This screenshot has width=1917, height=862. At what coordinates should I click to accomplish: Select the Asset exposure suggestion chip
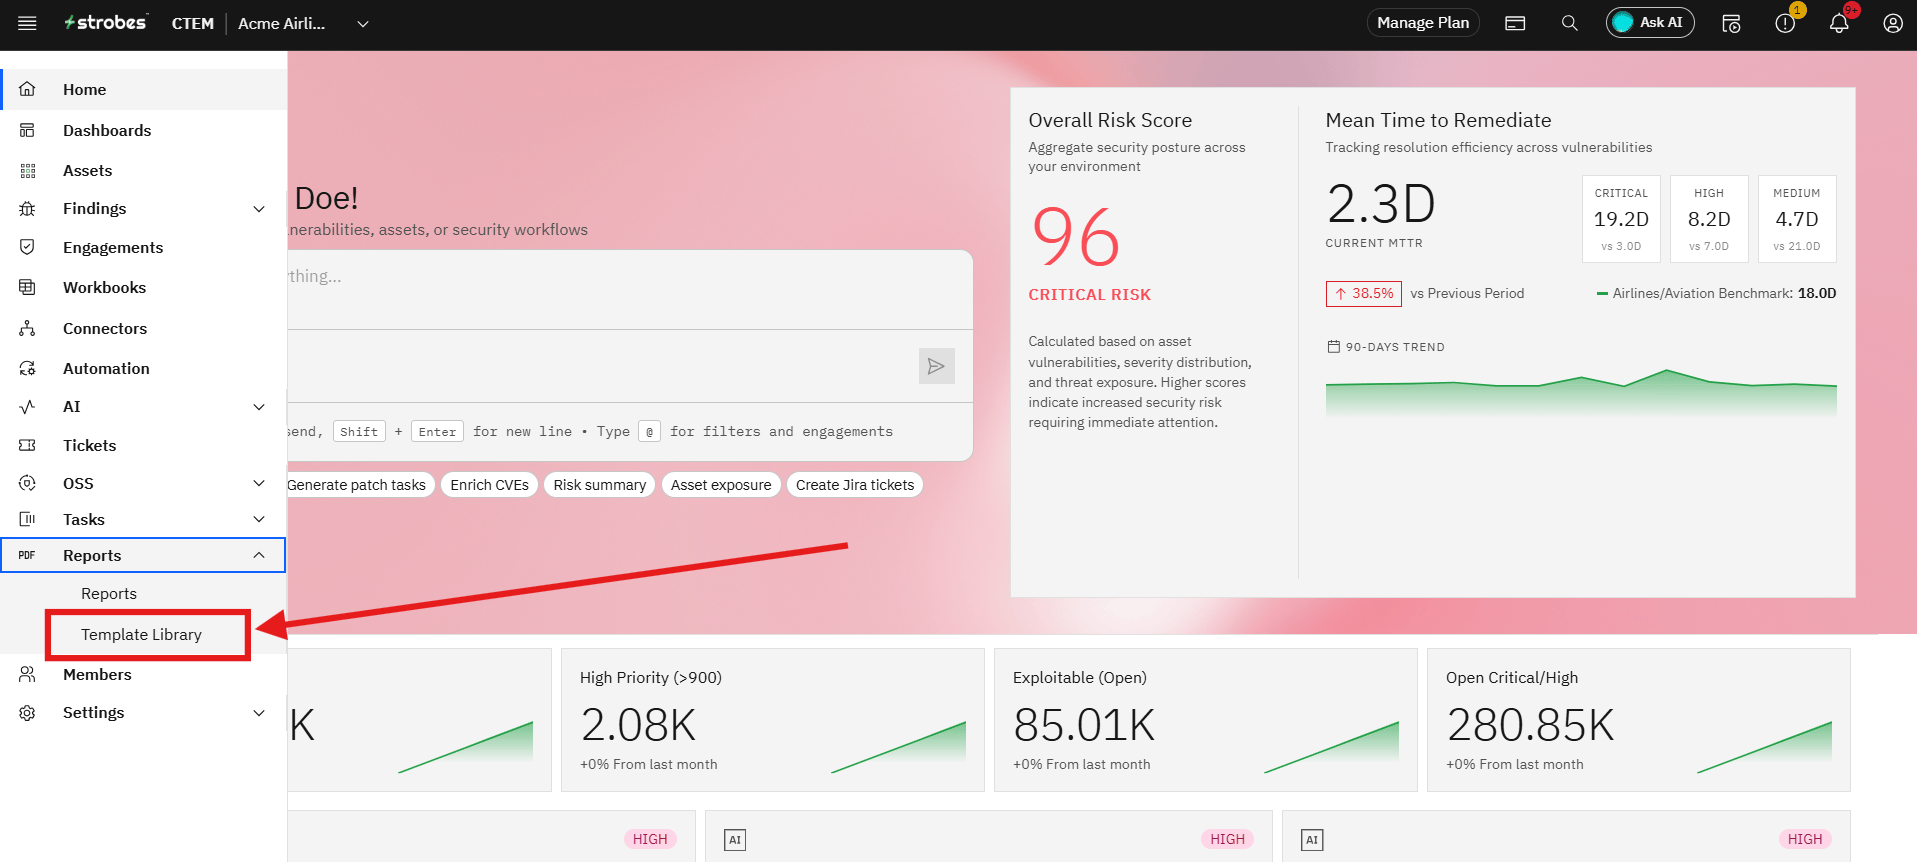click(x=721, y=485)
